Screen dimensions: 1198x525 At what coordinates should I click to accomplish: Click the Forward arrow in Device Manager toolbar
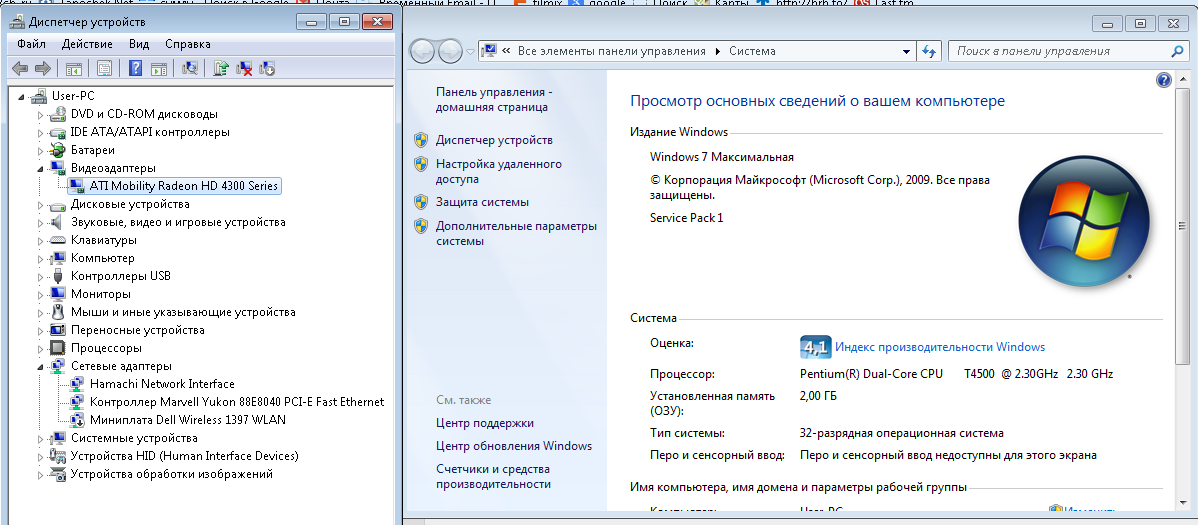point(43,69)
